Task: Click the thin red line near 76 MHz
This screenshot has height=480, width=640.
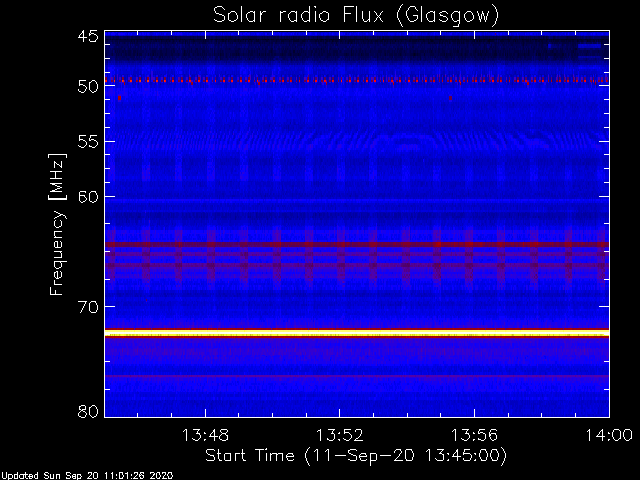Action: (x=357, y=376)
